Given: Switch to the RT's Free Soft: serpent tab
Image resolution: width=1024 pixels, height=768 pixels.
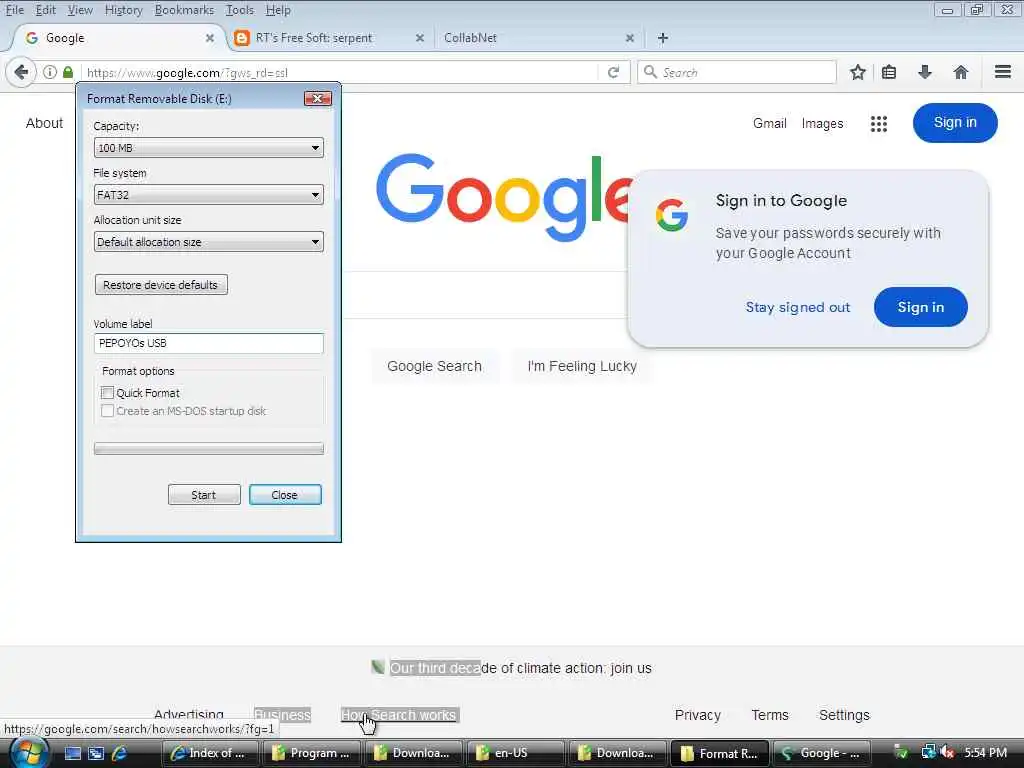Looking at the screenshot, I should (330, 38).
